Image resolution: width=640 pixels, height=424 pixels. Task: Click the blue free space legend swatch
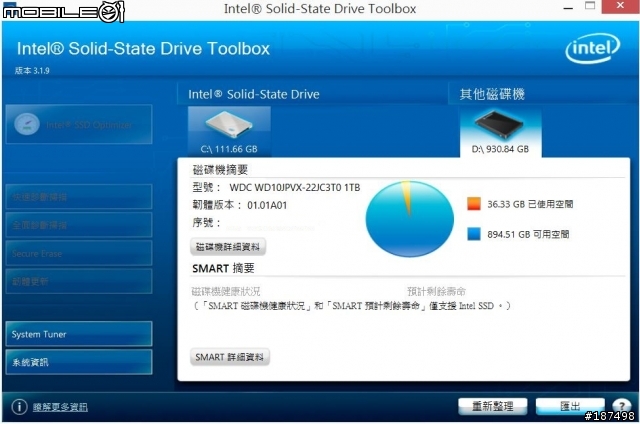tap(474, 234)
